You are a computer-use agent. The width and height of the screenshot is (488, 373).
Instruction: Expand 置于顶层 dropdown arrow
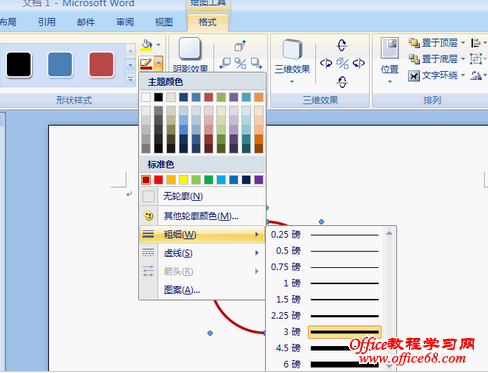[x=463, y=43]
